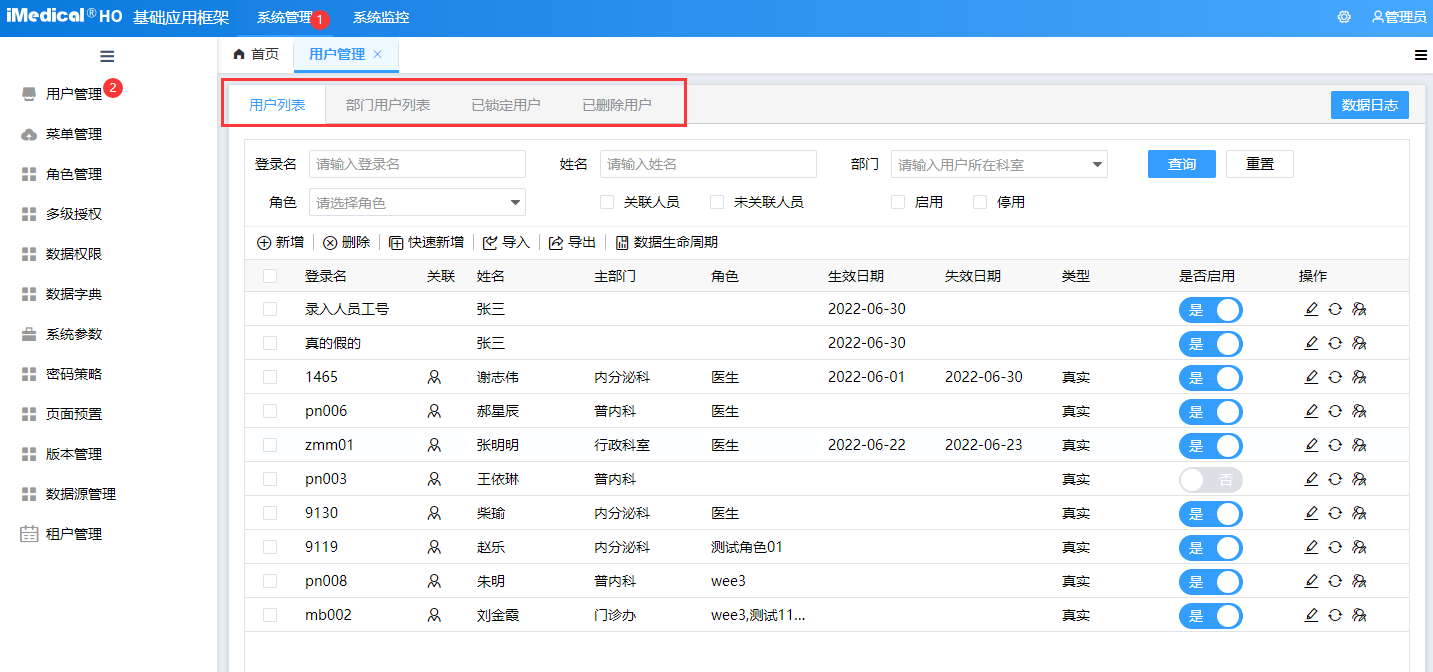The image size is (1433, 672).
Task: Toggle enable switch for user pn003
Action: point(1210,479)
